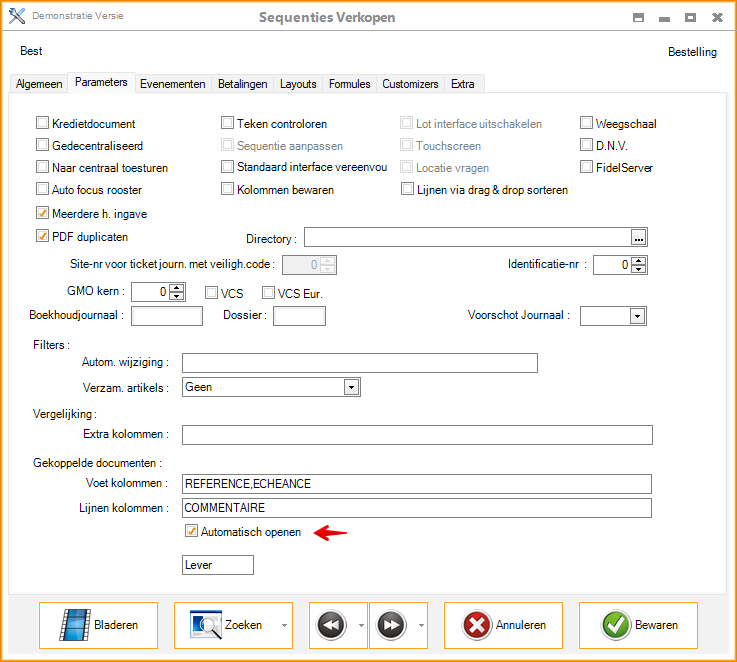Click the Zoeken magnifier button
Image resolution: width=737 pixels, height=662 pixels.
[225, 625]
